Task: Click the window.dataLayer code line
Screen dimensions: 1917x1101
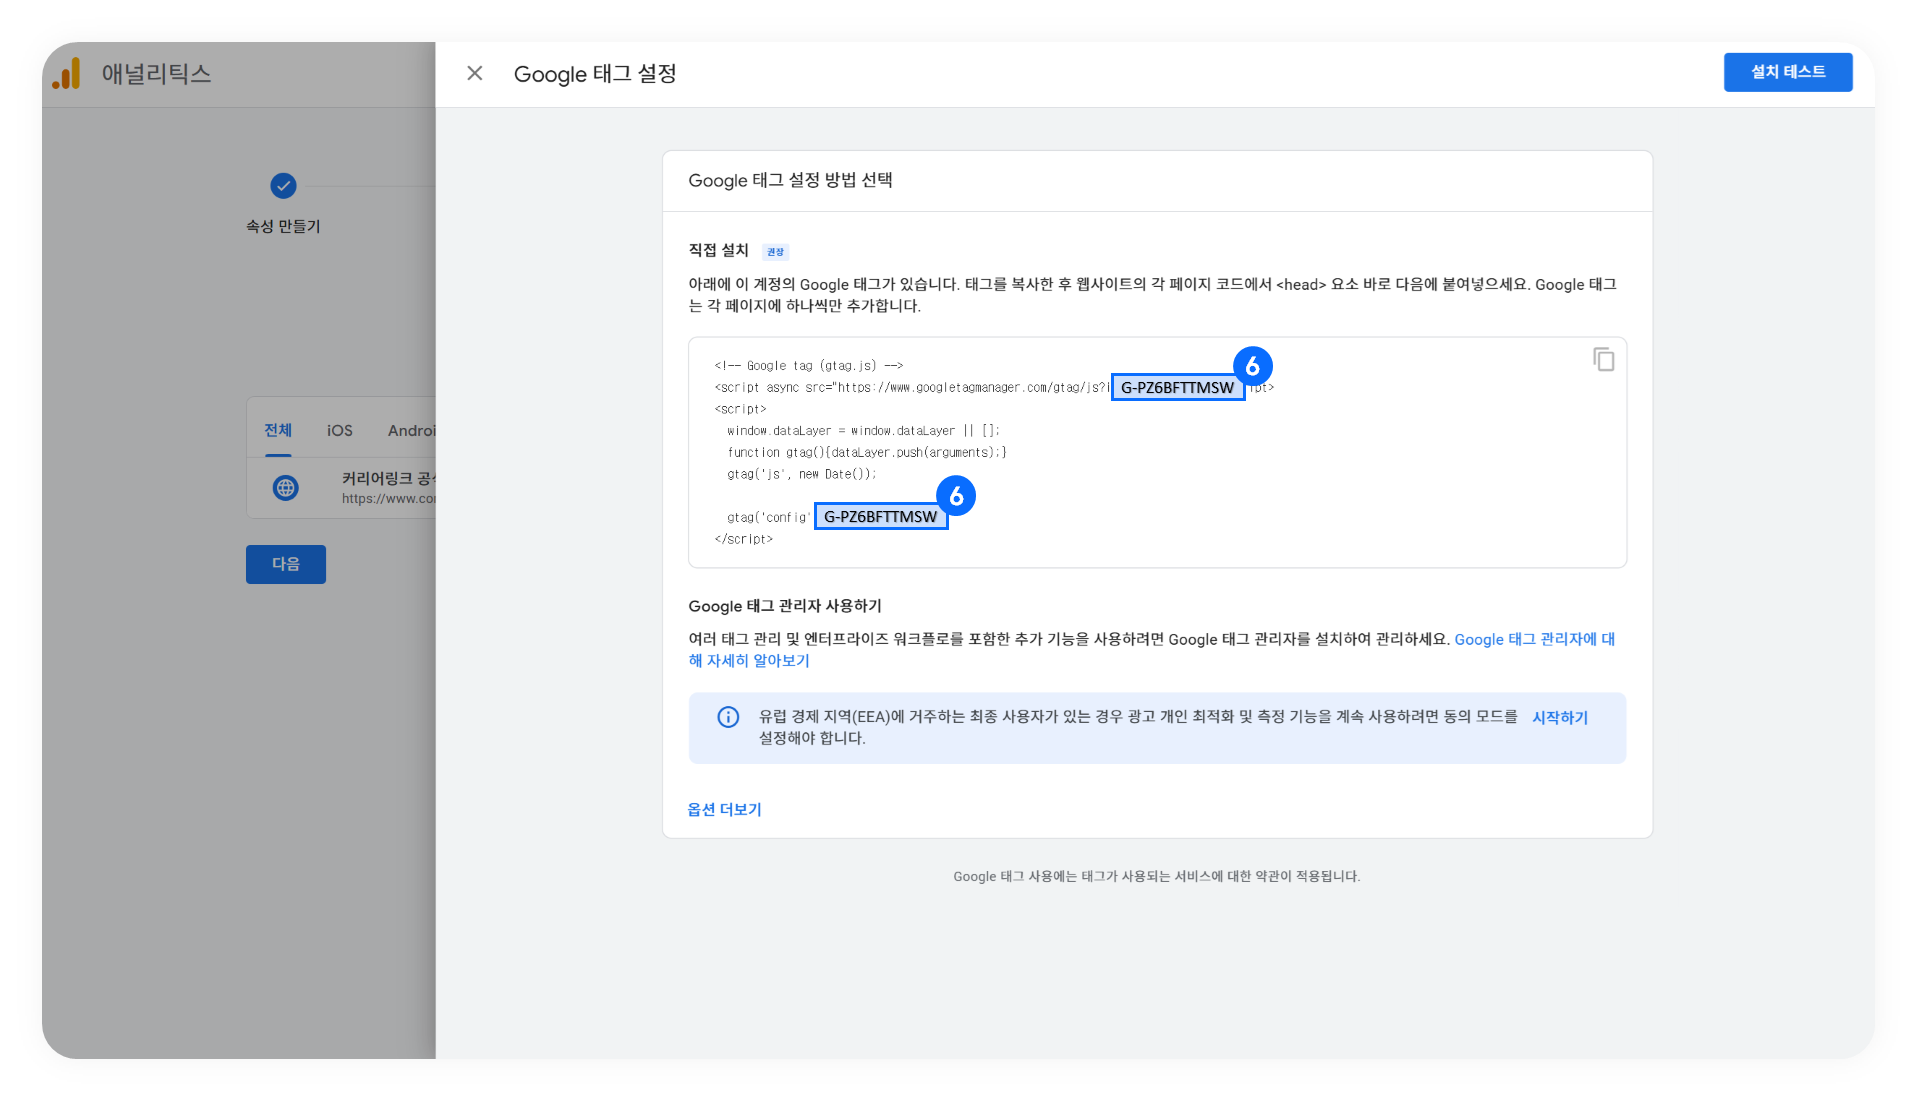Action: pyautogui.click(x=863, y=431)
